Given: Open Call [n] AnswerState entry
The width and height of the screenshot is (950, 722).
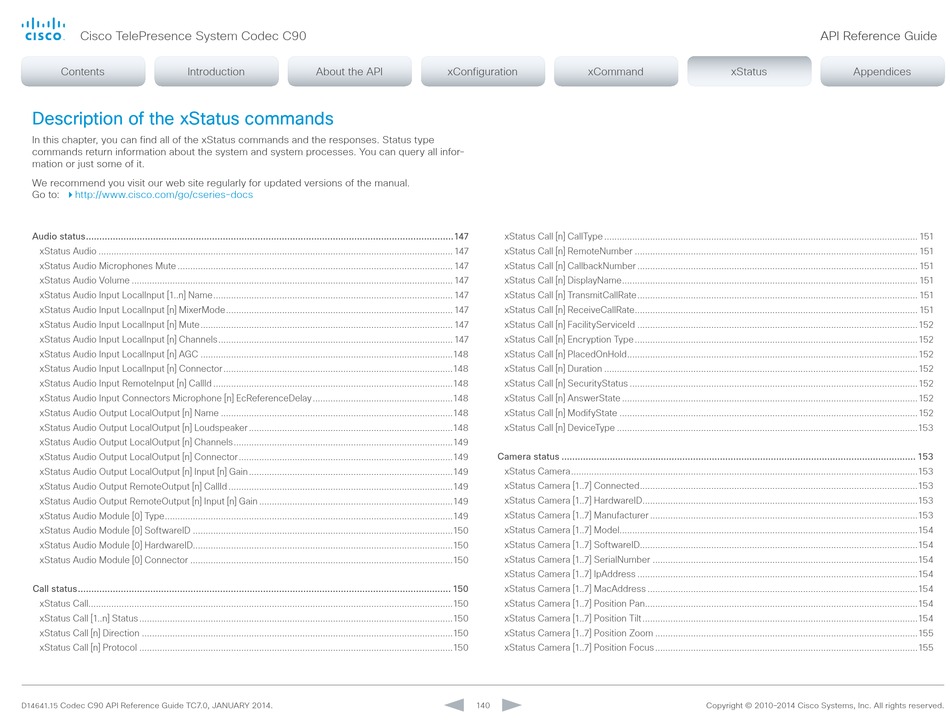Looking at the screenshot, I should (x=719, y=398).
